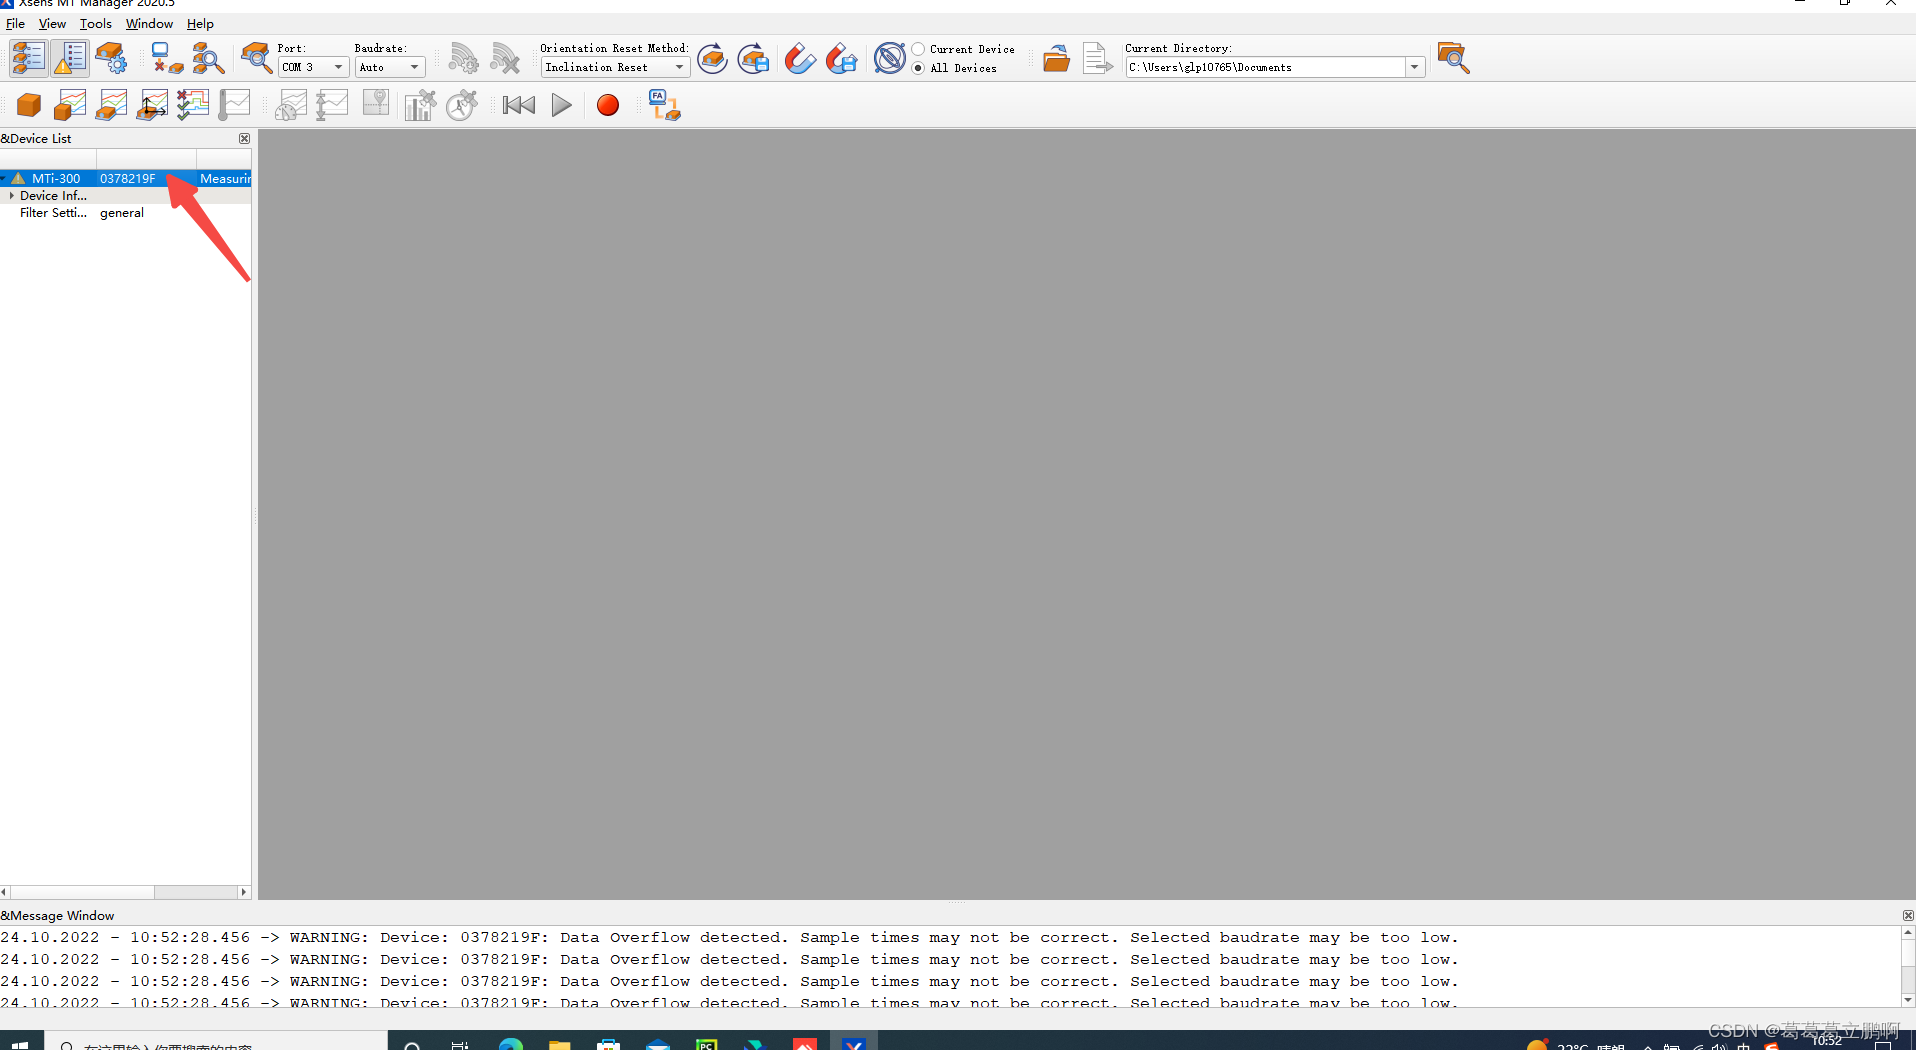Click the magnet with save disk icon
Image resolution: width=1916 pixels, height=1050 pixels.
841,58
